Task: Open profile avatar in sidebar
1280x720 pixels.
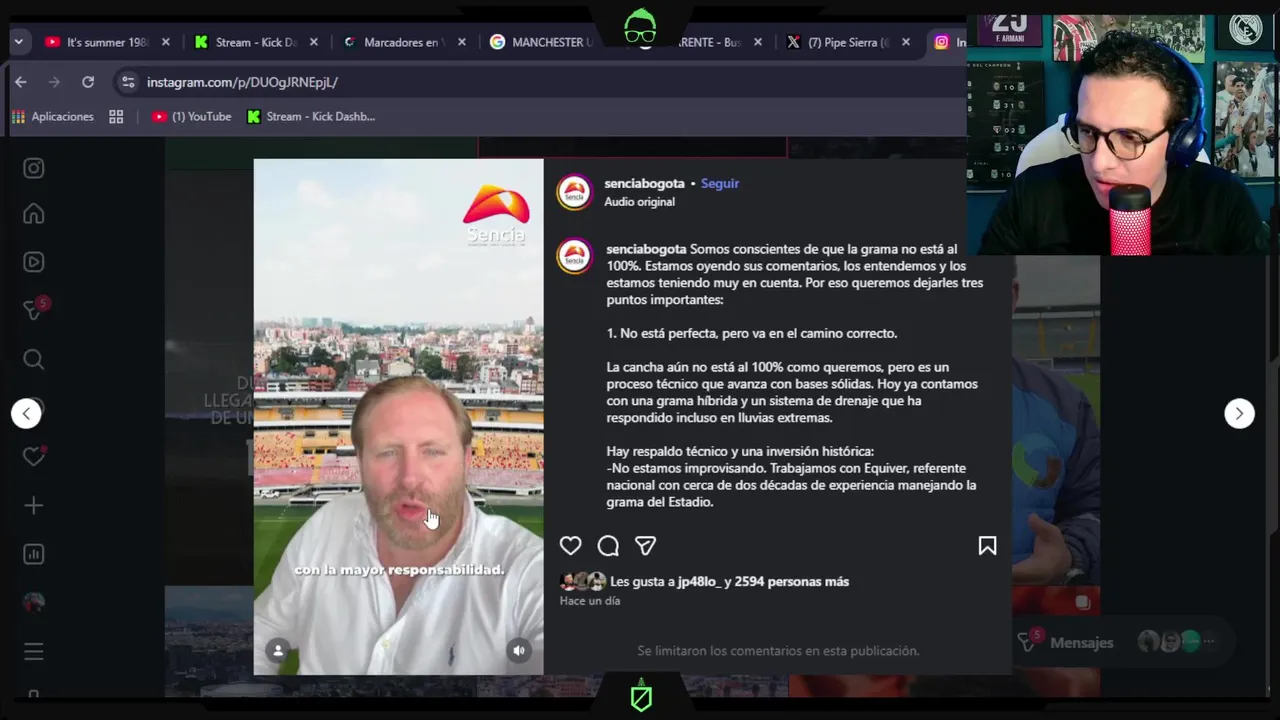Action: [34, 602]
